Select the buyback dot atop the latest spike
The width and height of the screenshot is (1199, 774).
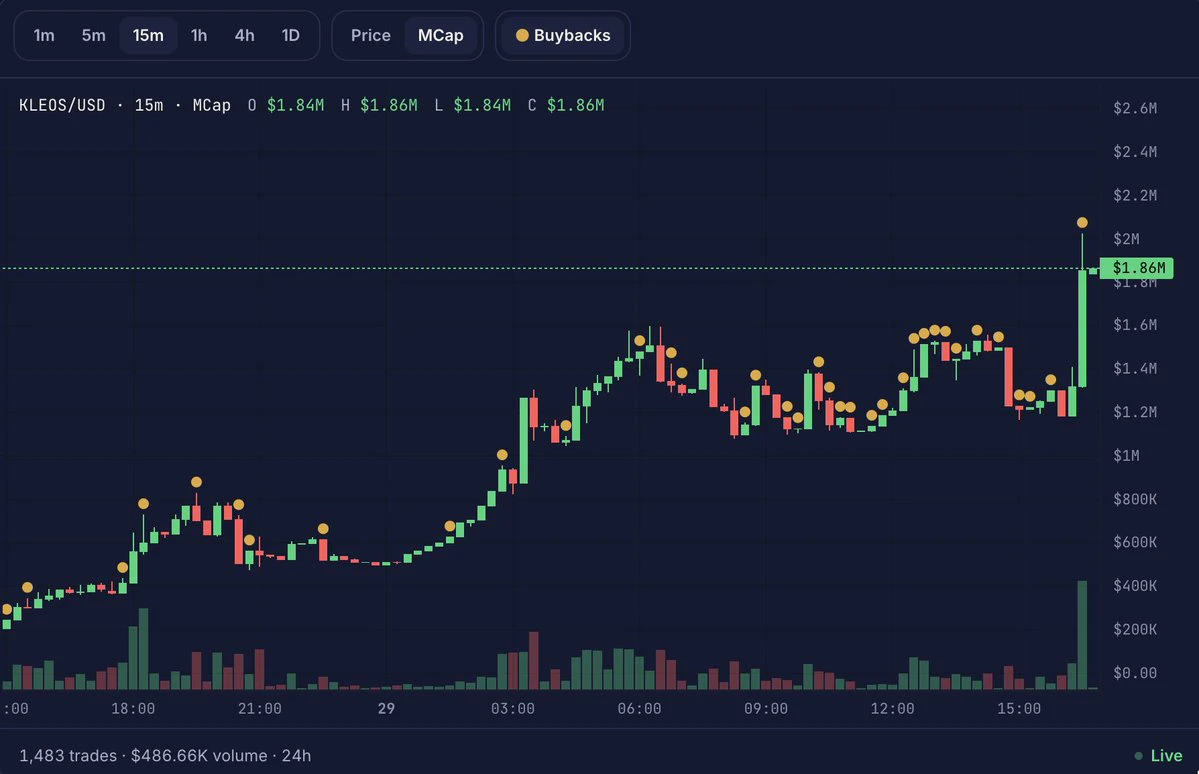click(x=1082, y=223)
